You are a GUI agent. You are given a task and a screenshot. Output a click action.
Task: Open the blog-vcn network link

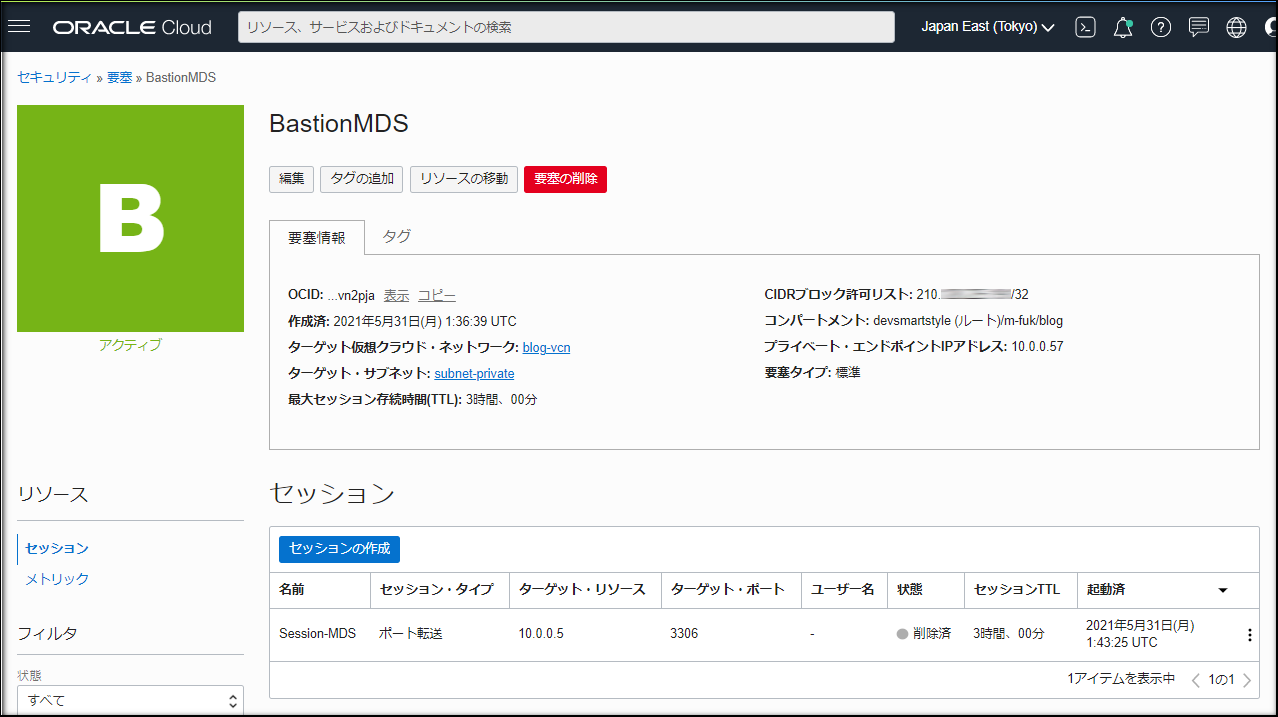[x=546, y=347]
